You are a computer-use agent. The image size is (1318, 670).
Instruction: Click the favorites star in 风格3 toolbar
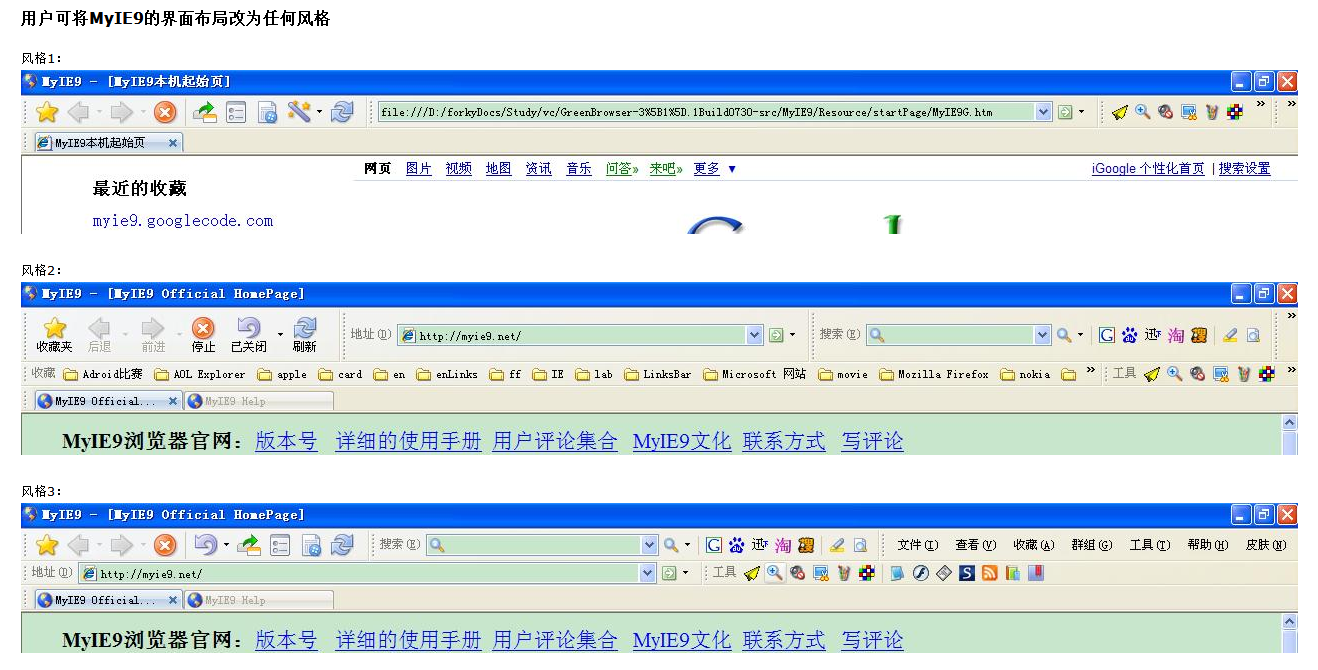[x=47, y=545]
